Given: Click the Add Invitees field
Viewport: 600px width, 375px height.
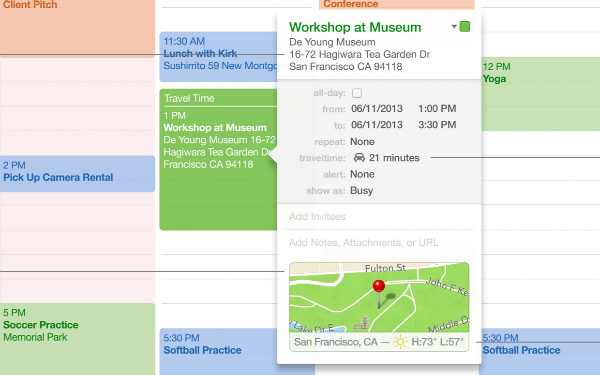Looking at the screenshot, I should 317,217.
